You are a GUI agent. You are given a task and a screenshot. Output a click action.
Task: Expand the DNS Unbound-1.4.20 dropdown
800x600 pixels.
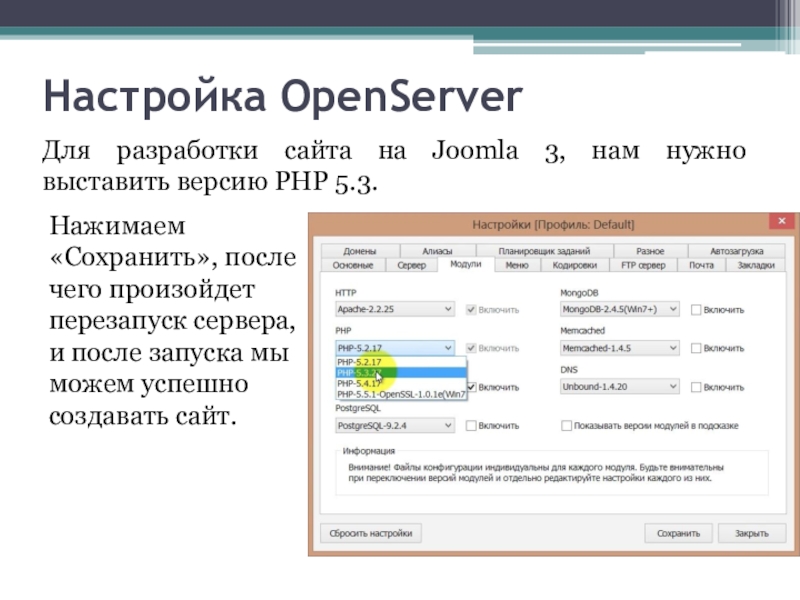pos(619,387)
